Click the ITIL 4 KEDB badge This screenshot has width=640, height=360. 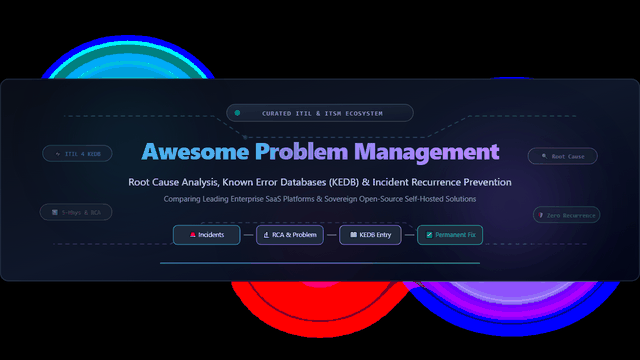77,154
